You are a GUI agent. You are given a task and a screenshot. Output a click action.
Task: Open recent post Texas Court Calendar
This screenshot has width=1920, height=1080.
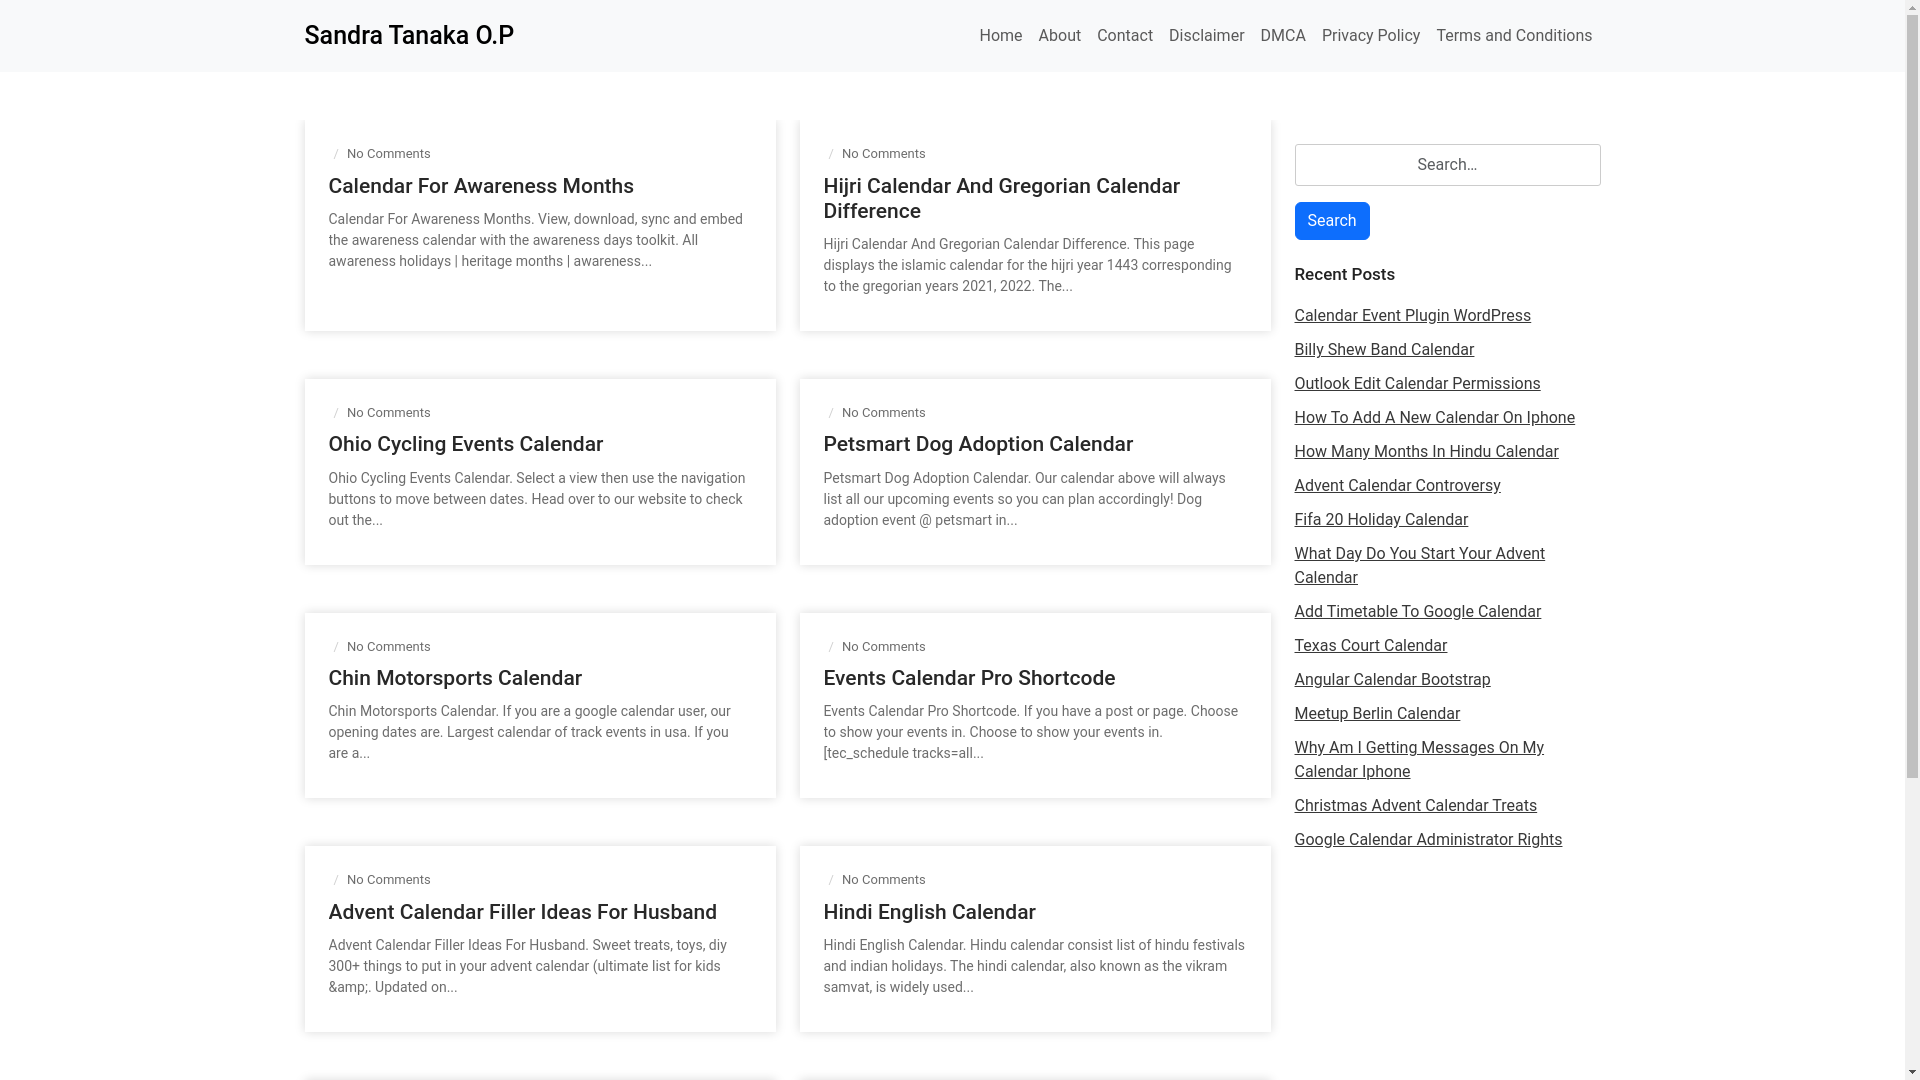1369,646
